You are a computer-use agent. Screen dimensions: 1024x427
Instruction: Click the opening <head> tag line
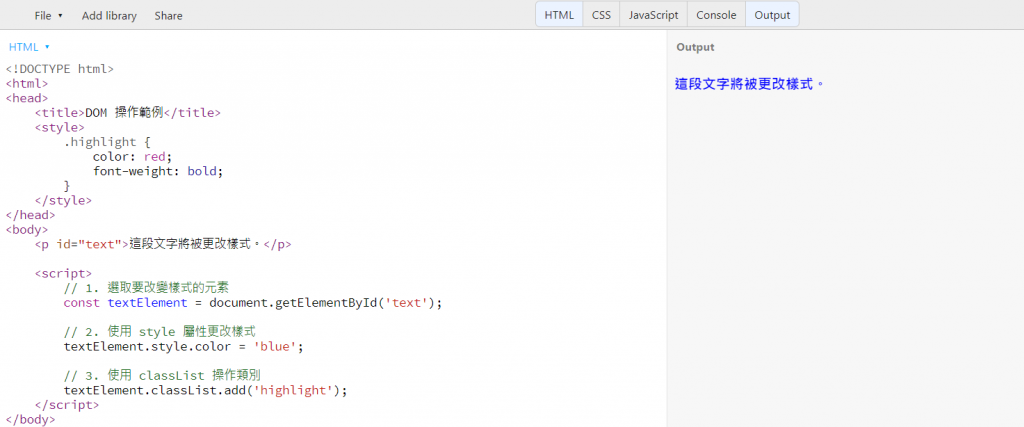pyautogui.click(x=27, y=98)
